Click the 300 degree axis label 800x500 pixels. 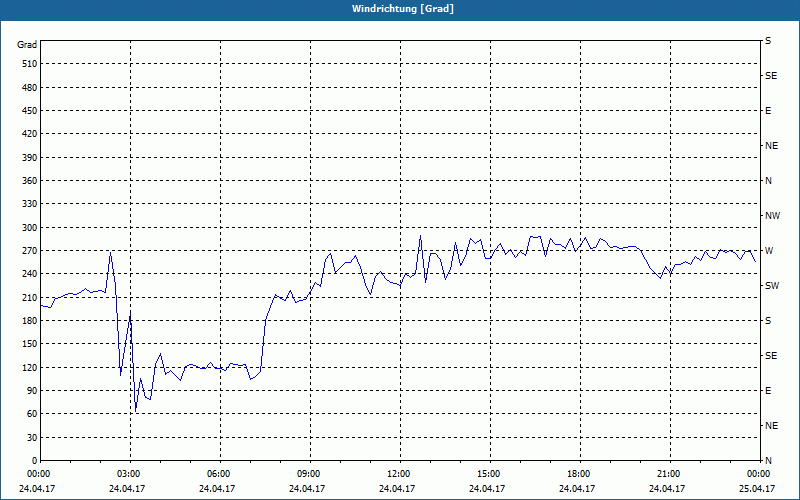tap(30, 228)
